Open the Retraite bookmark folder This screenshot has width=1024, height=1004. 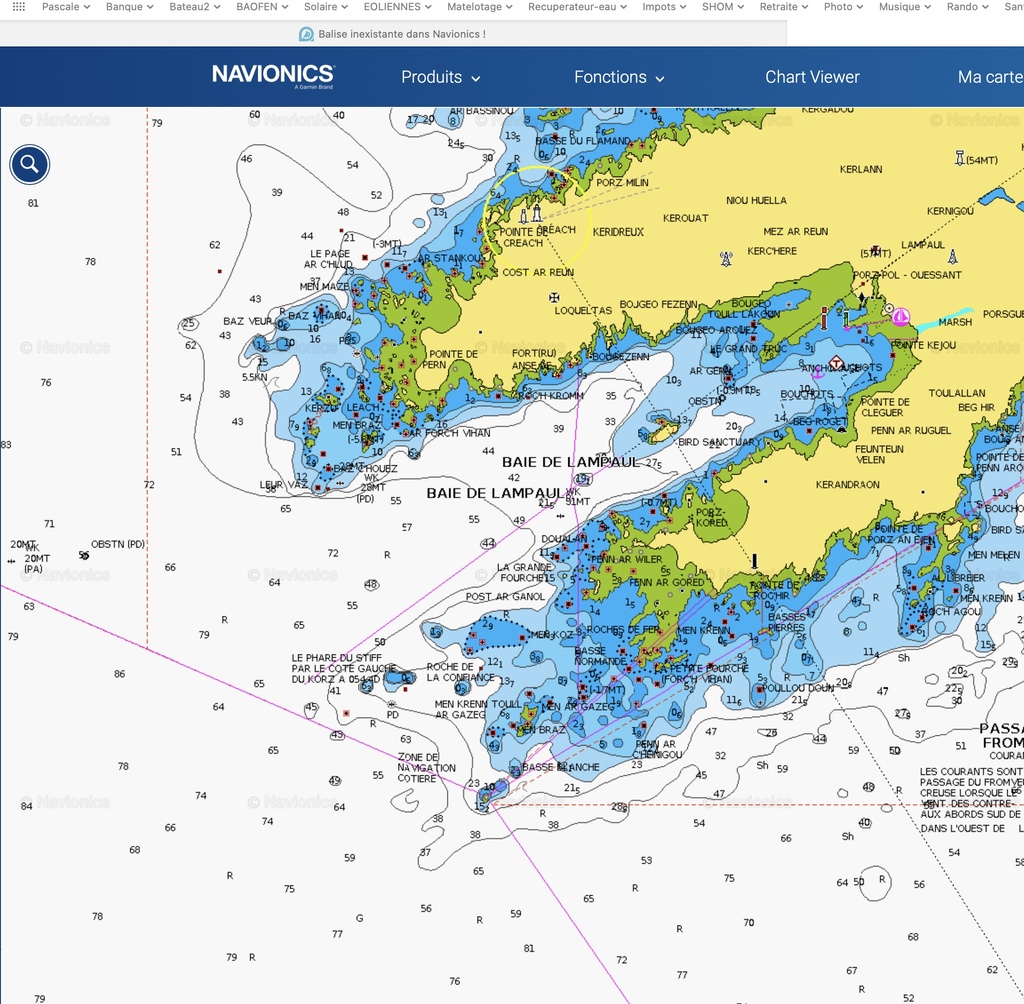(x=784, y=7)
